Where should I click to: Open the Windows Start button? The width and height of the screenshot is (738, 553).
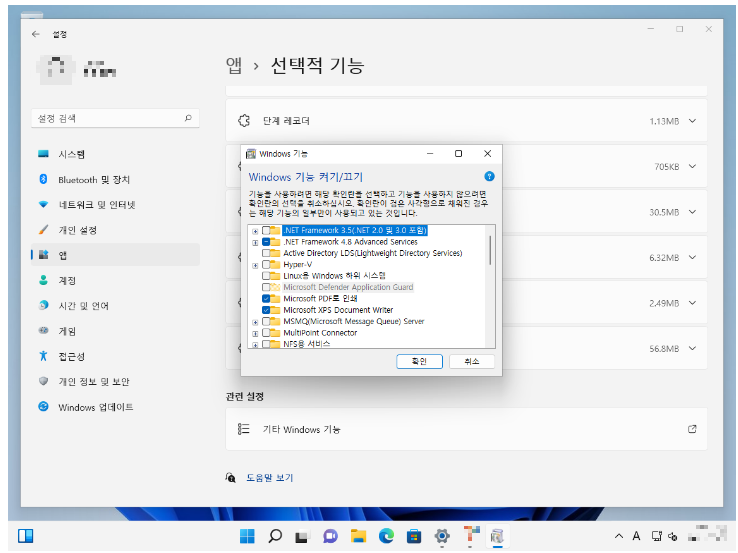point(247,536)
